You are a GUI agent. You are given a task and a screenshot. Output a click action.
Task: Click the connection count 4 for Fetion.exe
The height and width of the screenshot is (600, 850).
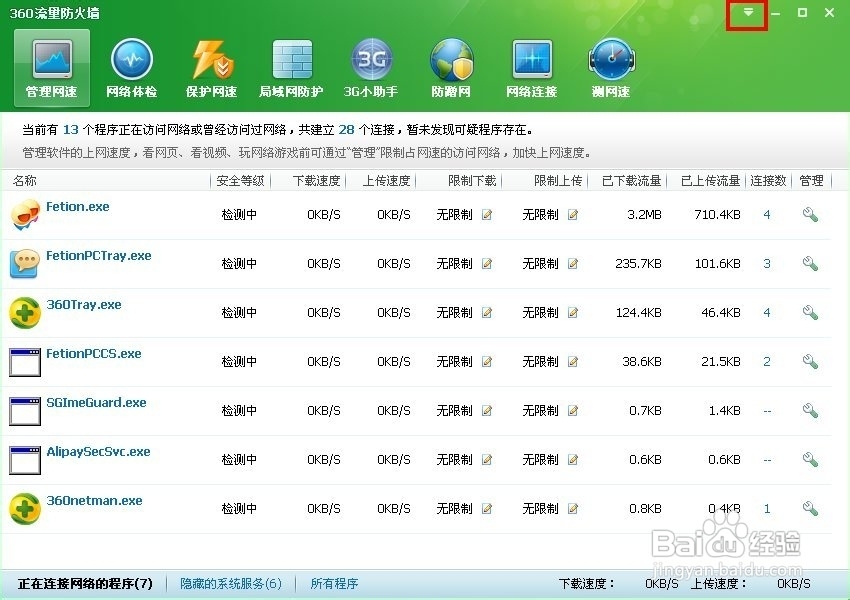pyautogui.click(x=767, y=214)
